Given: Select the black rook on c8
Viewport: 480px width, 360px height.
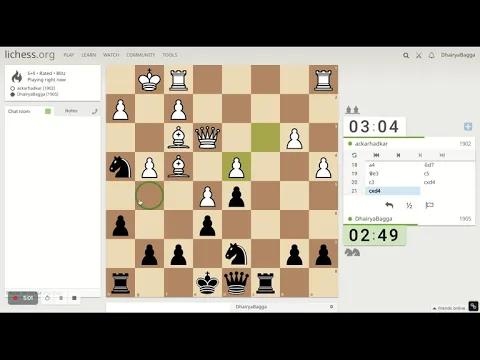Looking at the screenshot, I should (265, 282).
